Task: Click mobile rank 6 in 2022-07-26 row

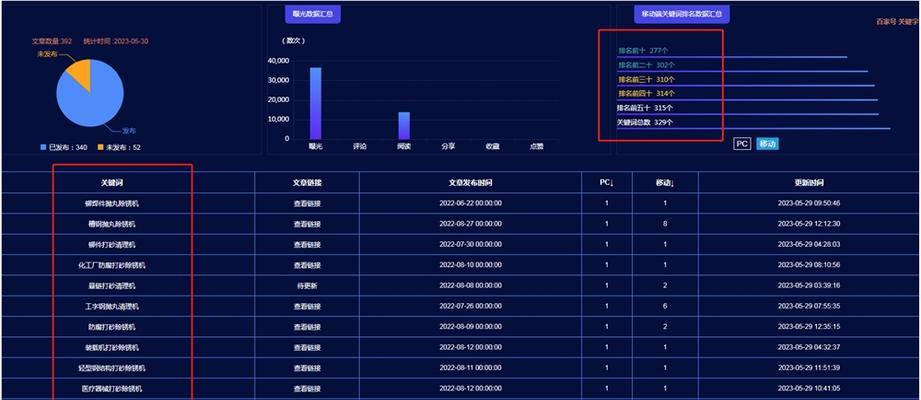Action: tap(665, 307)
